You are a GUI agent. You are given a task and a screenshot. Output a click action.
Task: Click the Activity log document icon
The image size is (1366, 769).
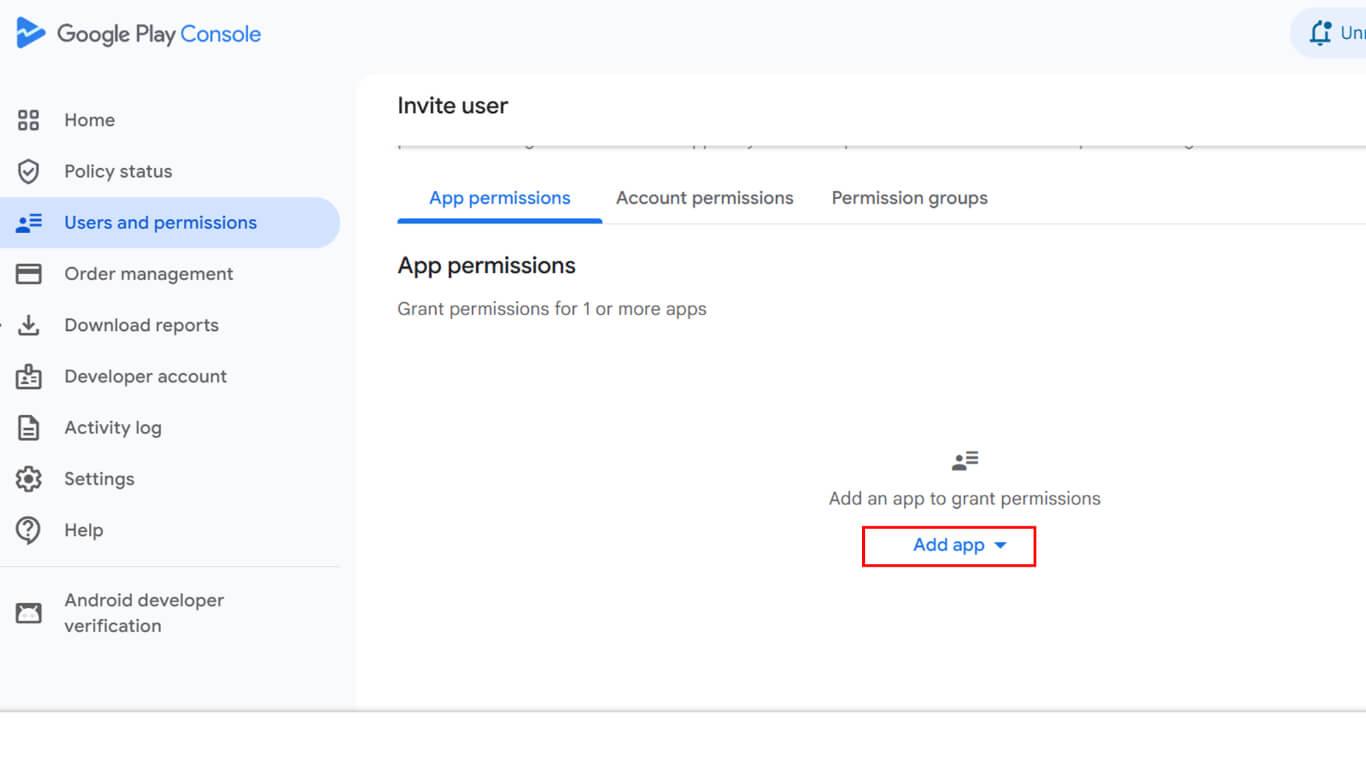(x=29, y=428)
